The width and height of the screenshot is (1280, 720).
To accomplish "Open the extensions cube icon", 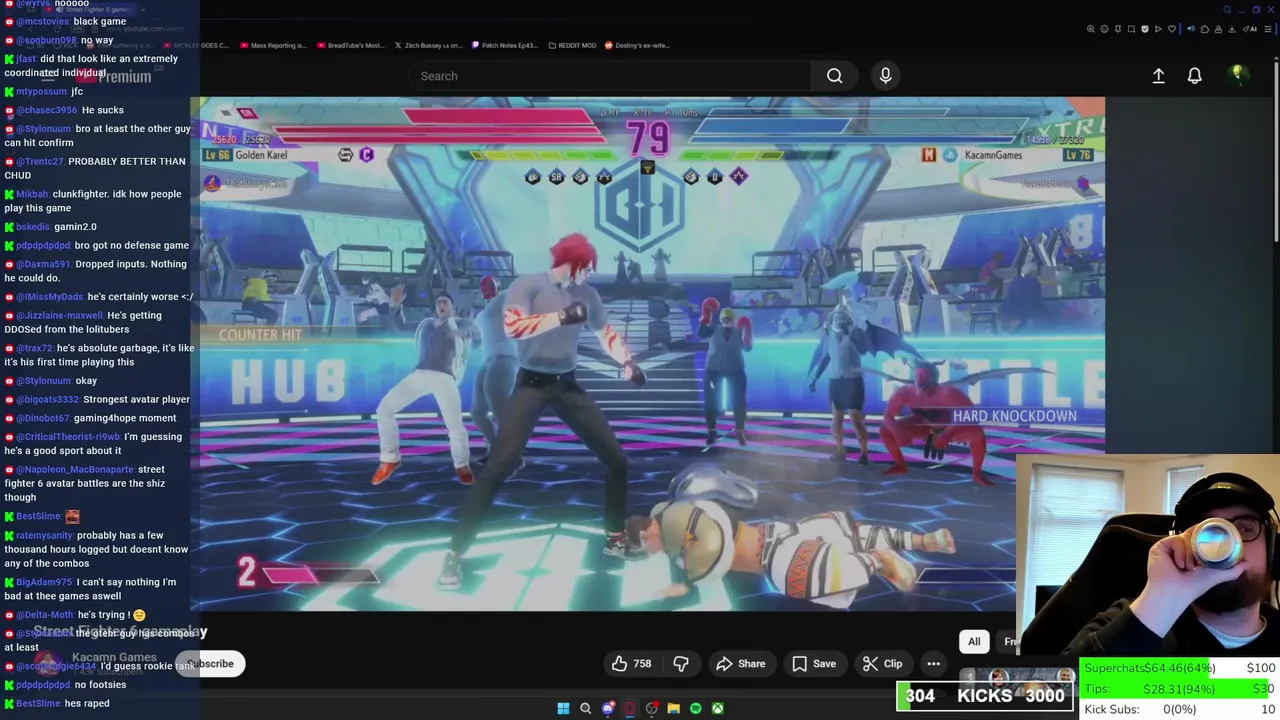I will coord(1205,29).
